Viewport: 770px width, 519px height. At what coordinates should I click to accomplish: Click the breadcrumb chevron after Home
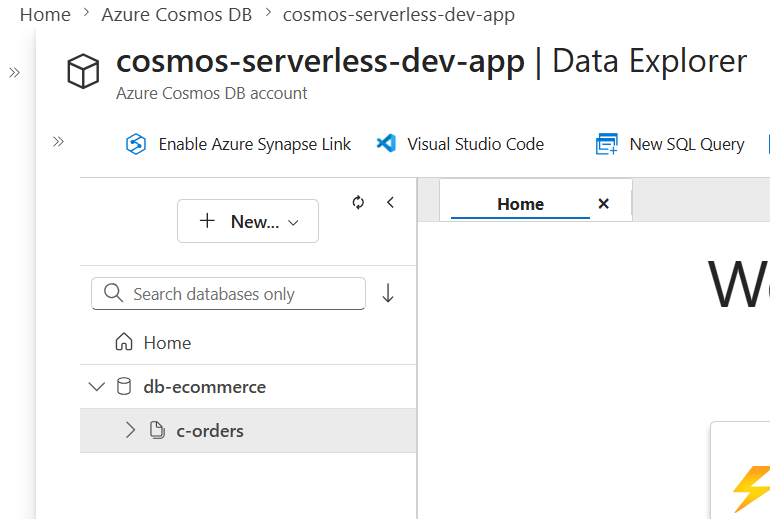86,13
